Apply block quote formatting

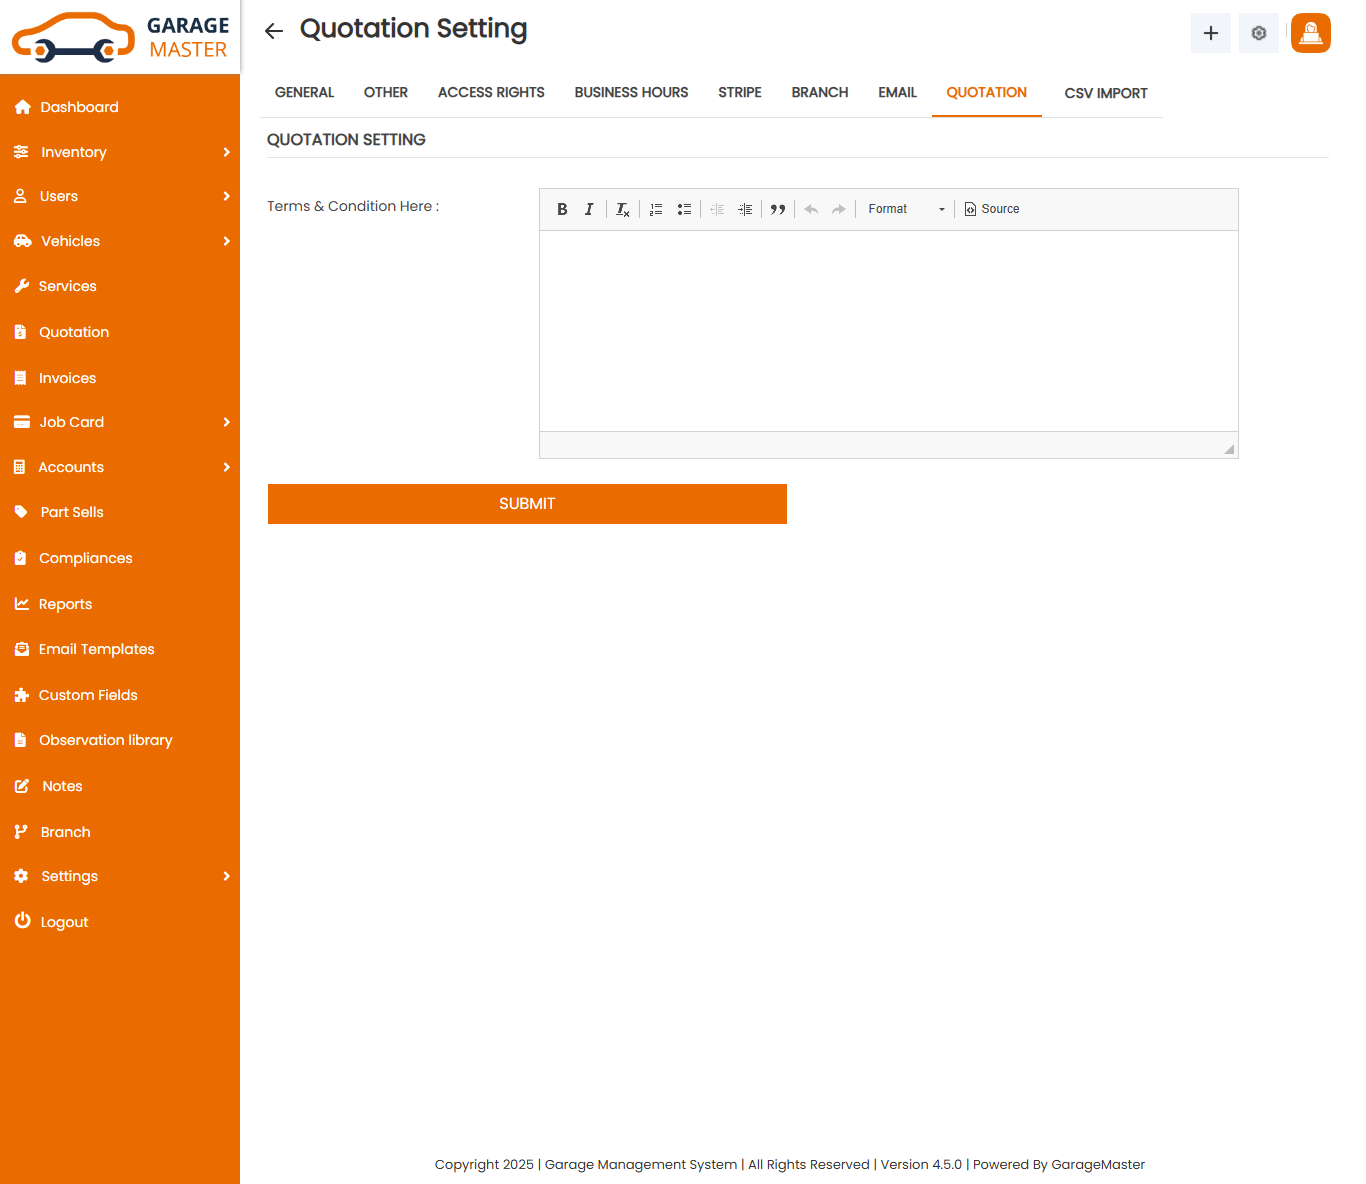tap(778, 209)
